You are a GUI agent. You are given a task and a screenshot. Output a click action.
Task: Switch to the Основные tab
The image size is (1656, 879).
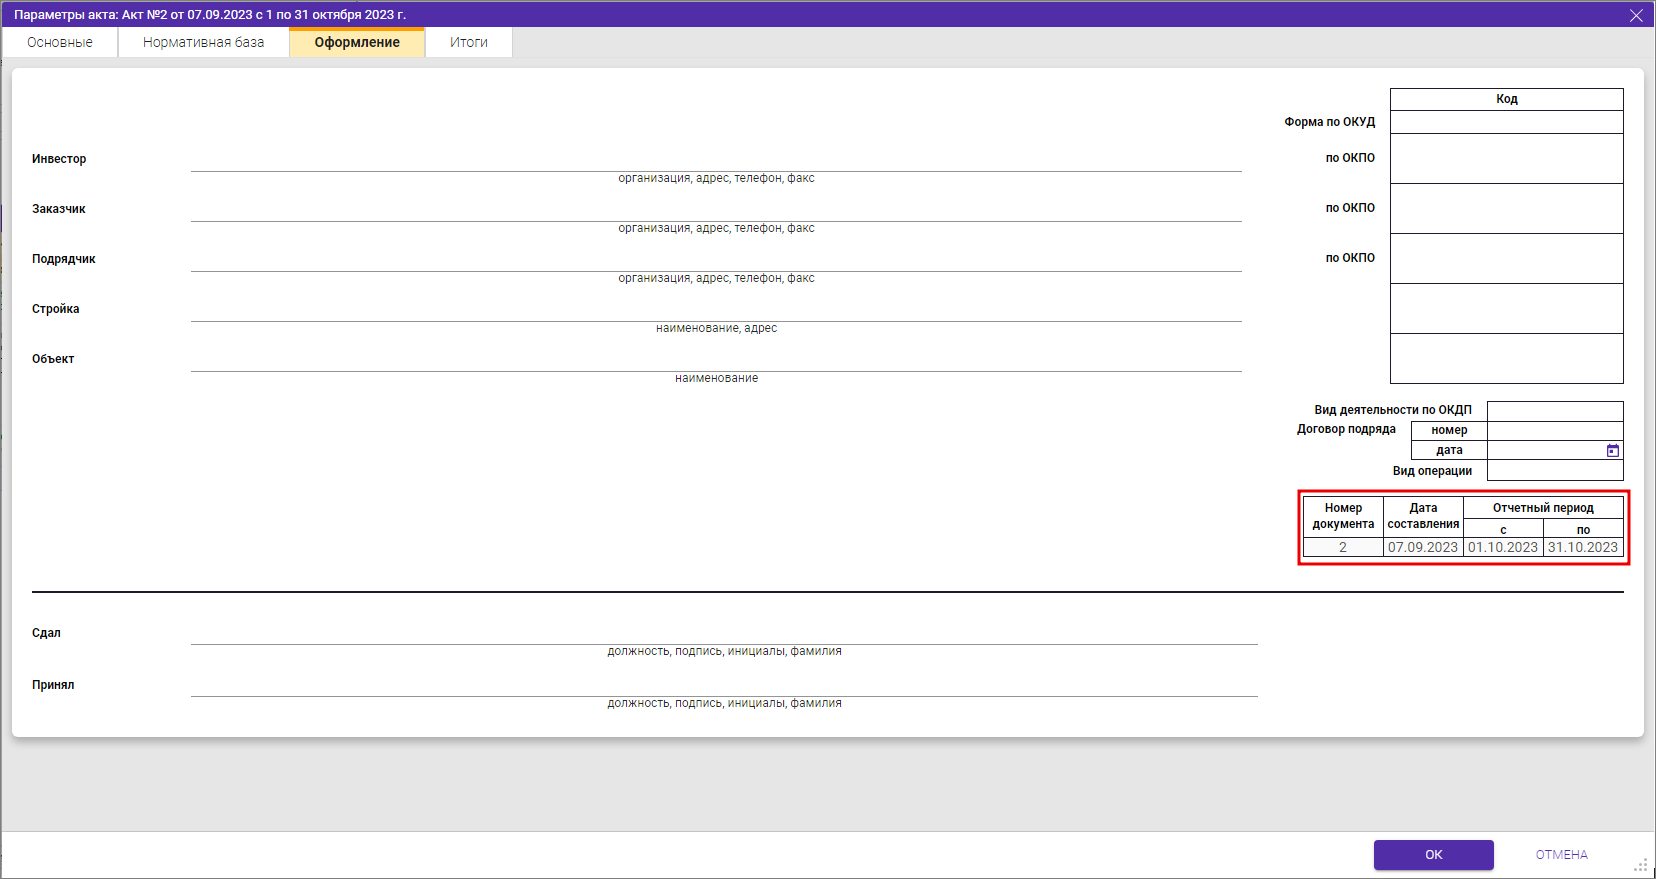60,42
